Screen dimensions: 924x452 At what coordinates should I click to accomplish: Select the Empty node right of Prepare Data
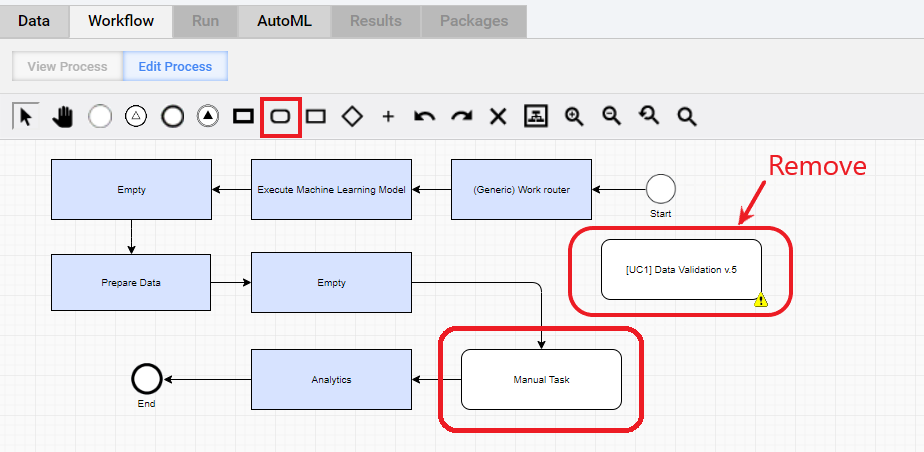pos(331,282)
